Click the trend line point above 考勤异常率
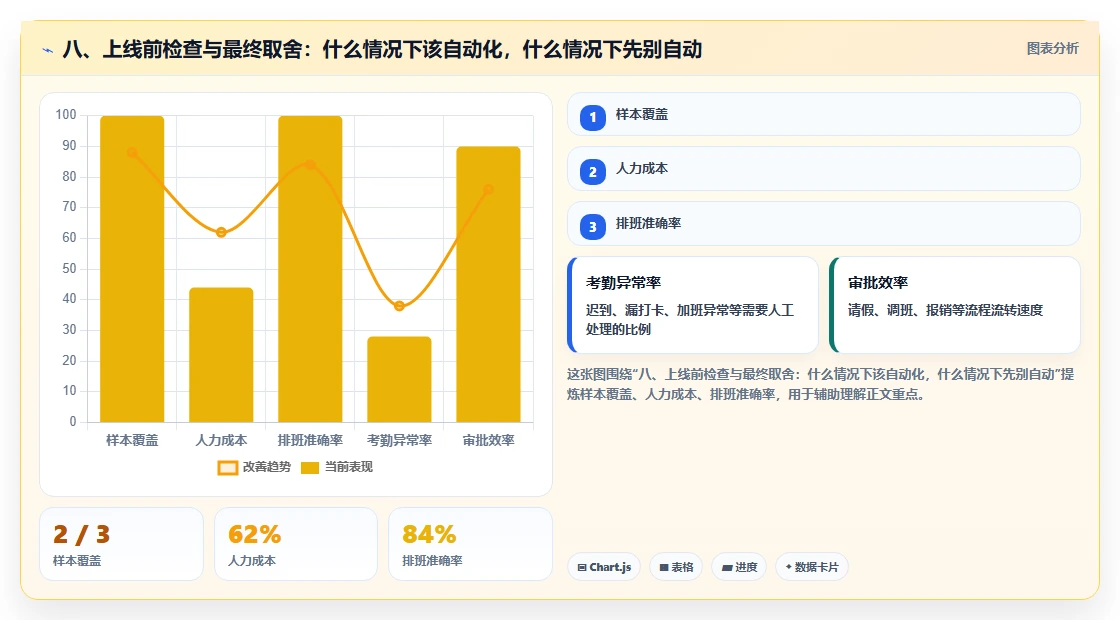Image resolution: width=1120 pixels, height=620 pixels. pyautogui.click(x=399, y=306)
